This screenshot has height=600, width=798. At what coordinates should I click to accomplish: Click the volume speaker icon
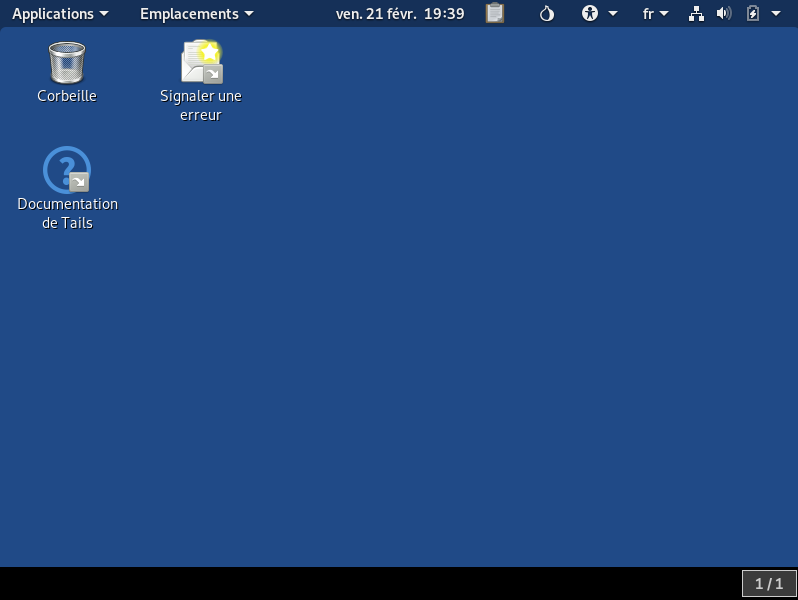click(724, 14)
